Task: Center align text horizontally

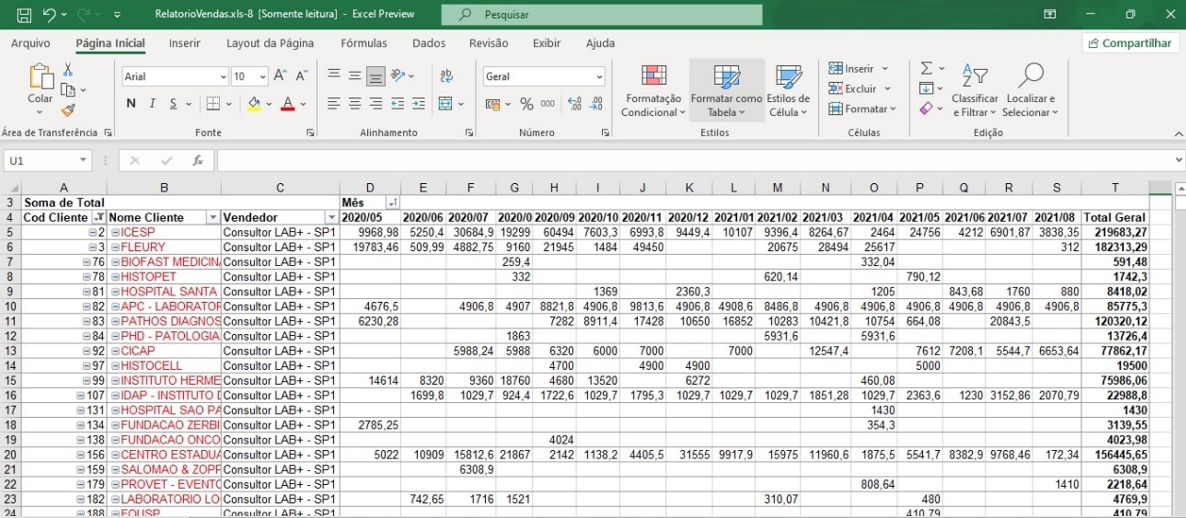Action: coord(354,104)
